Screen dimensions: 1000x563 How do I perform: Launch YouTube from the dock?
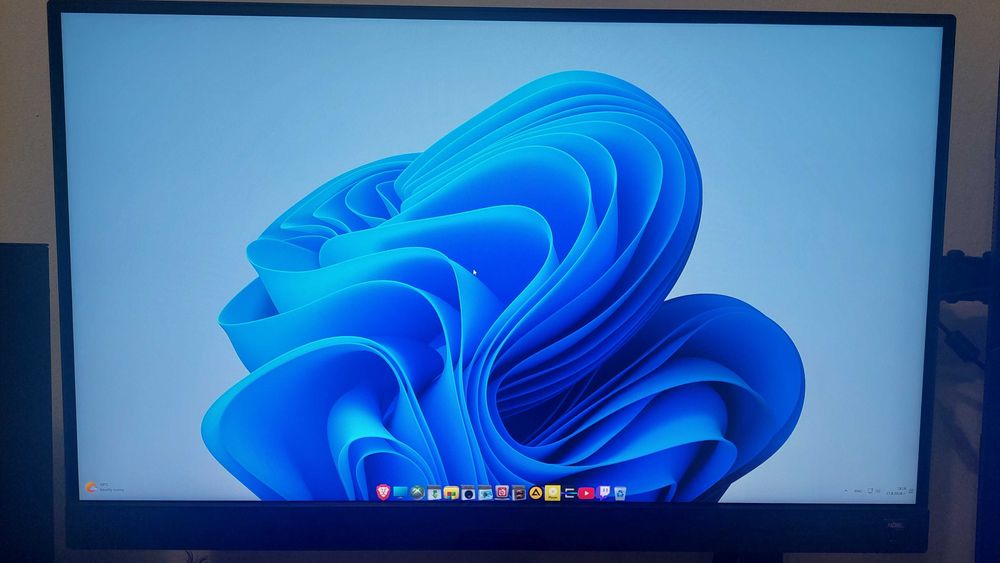point(586,493)
